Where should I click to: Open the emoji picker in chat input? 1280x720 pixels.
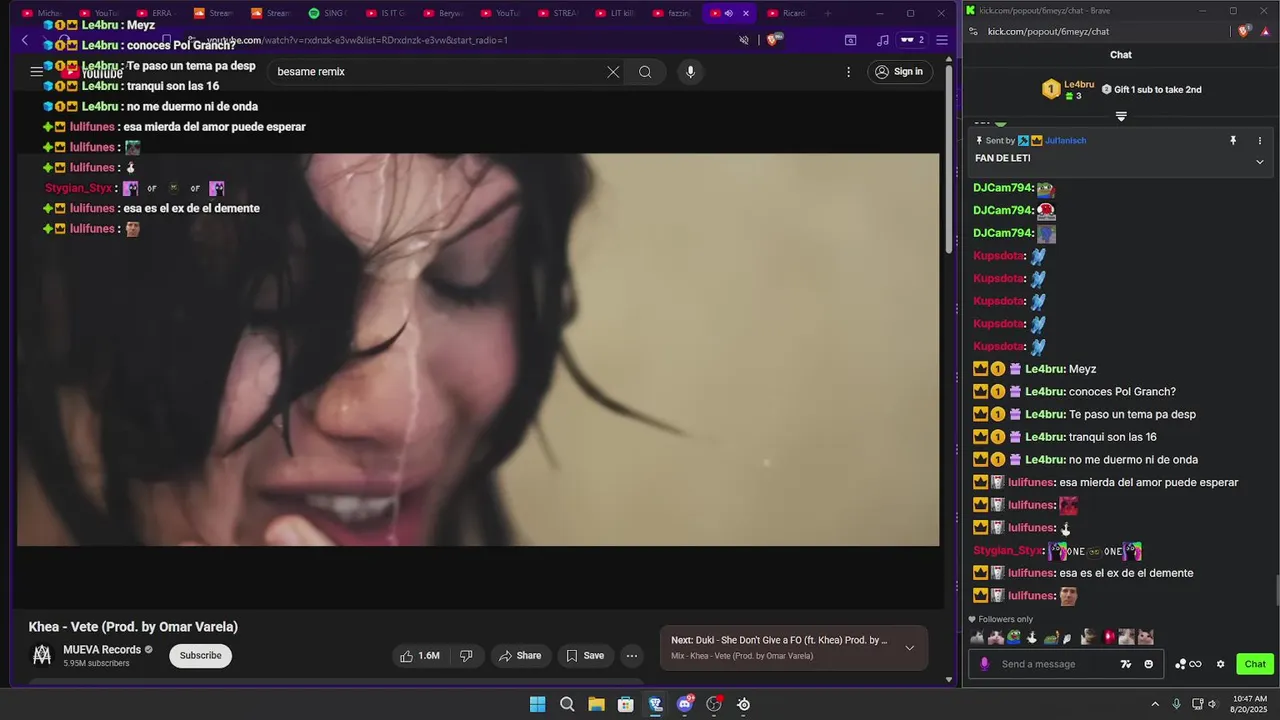click(1148, 664)
